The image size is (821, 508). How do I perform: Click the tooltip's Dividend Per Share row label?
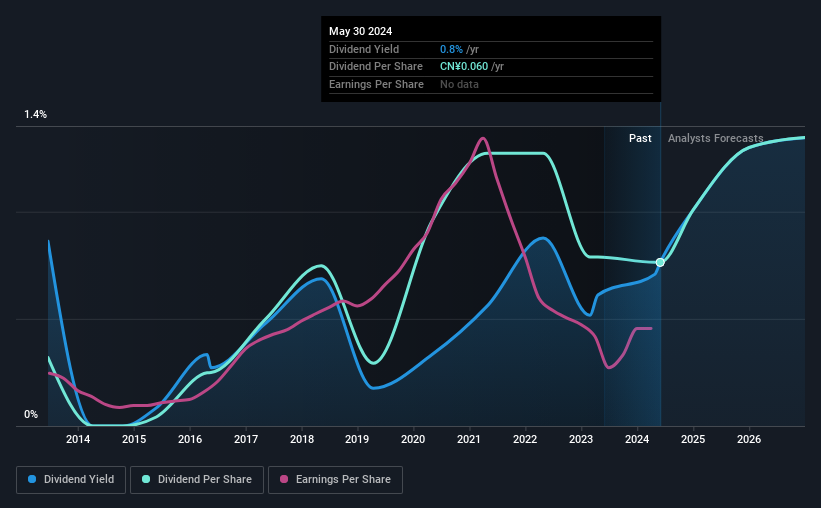coord(376,67)
